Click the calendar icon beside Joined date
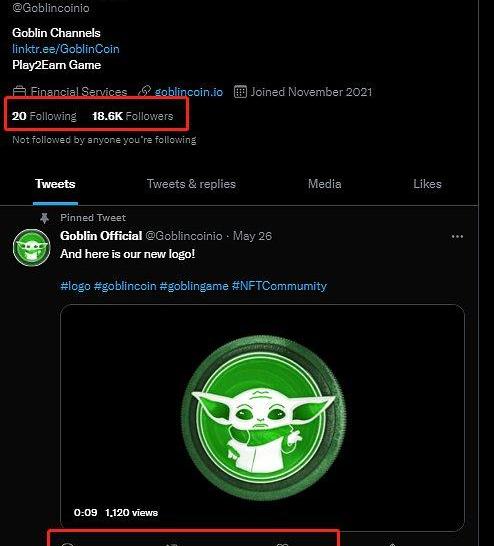 click(x=240, y=92)
